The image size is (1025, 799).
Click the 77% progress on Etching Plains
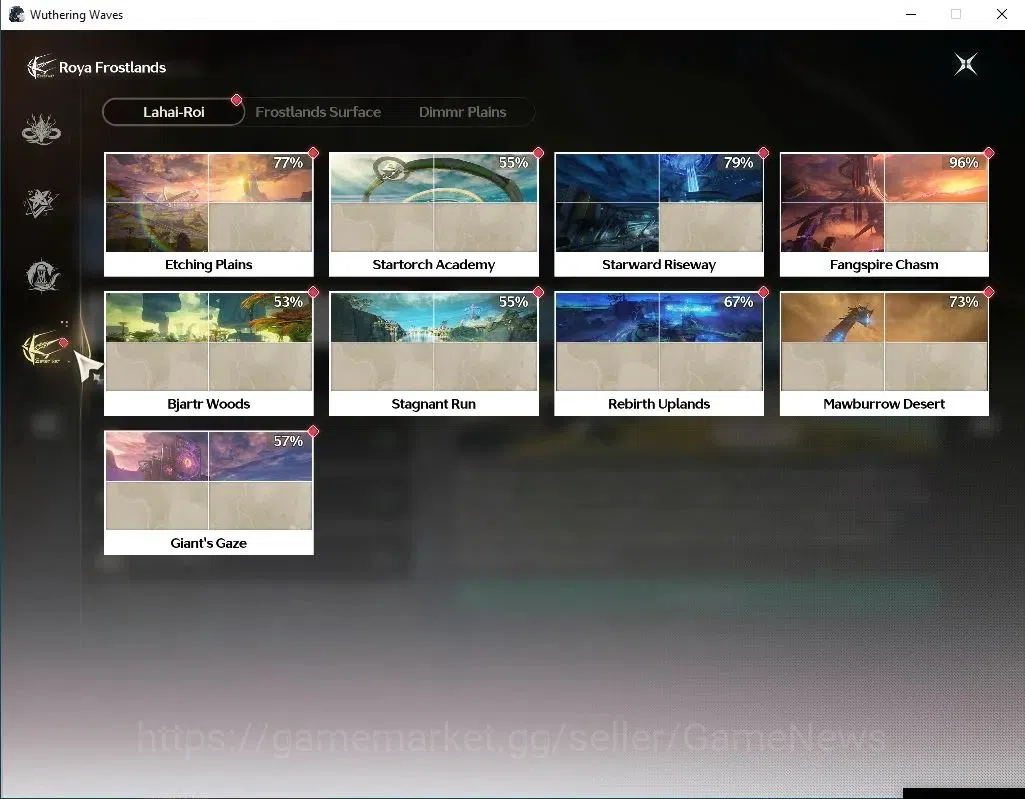pyautogui.click(x=288, y=163)
